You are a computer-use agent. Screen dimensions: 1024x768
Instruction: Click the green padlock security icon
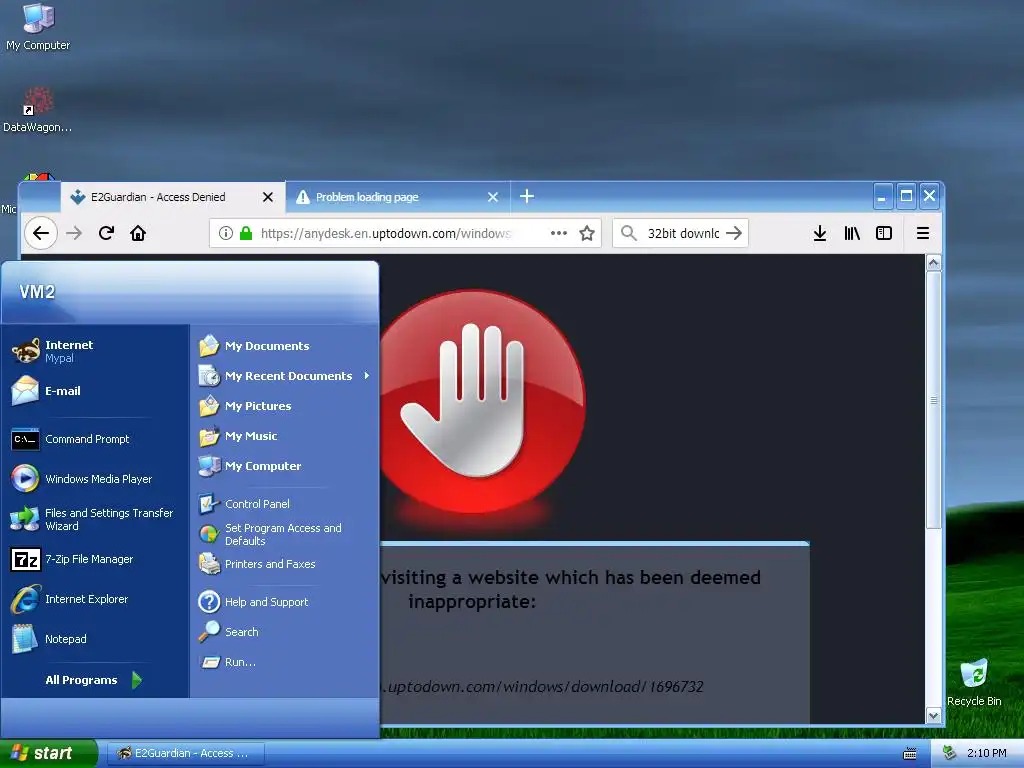[x=246, y=233]
